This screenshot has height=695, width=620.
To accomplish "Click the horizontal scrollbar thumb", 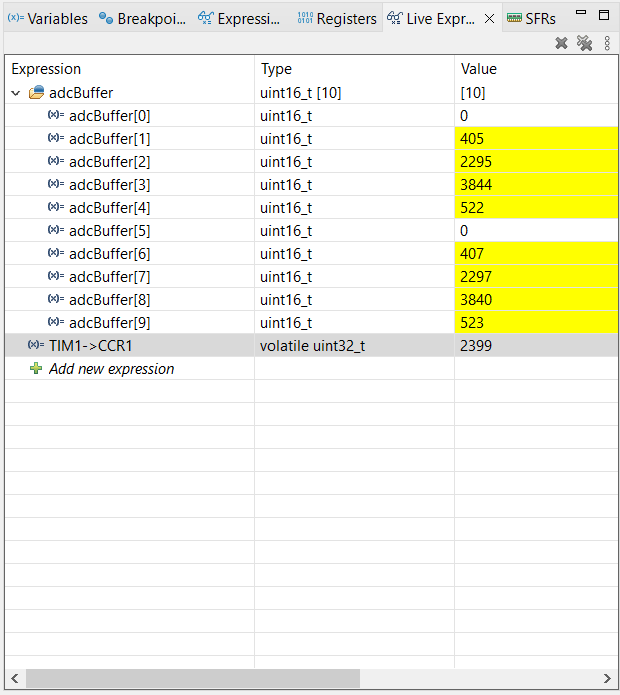I will (x=193, y=678).
